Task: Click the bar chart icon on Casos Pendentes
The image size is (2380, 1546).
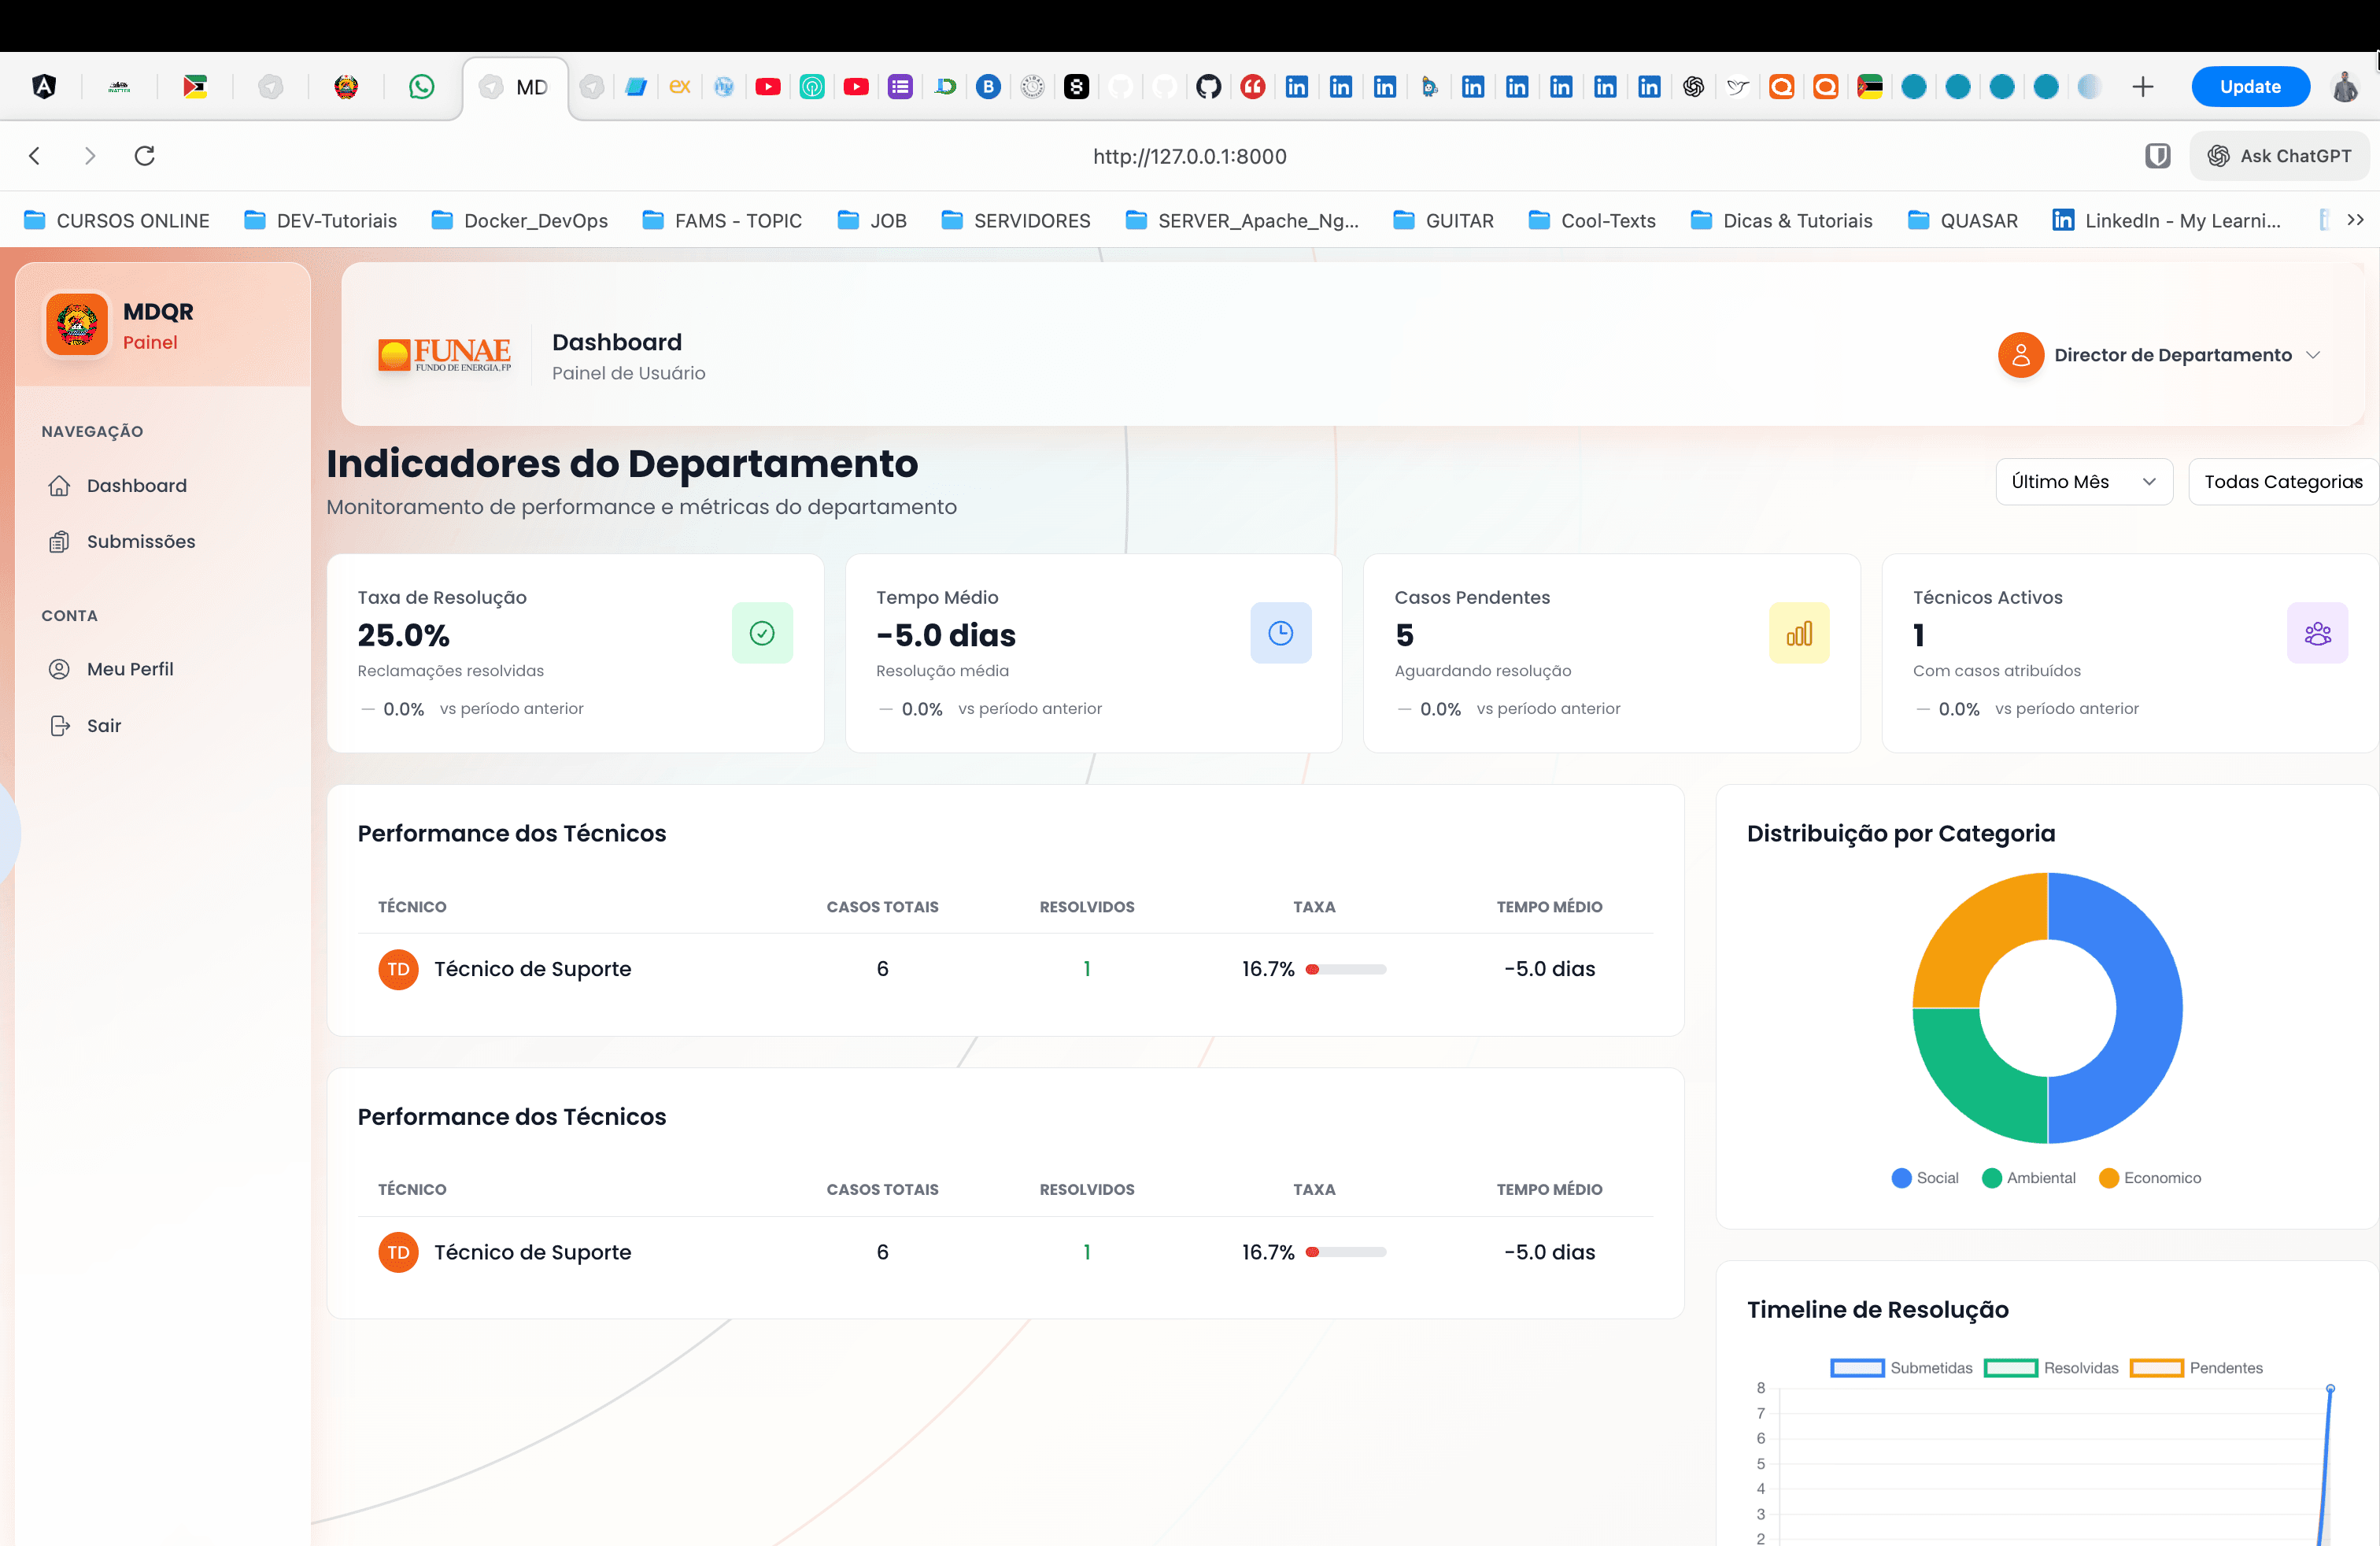Action: click(1799, 633)
